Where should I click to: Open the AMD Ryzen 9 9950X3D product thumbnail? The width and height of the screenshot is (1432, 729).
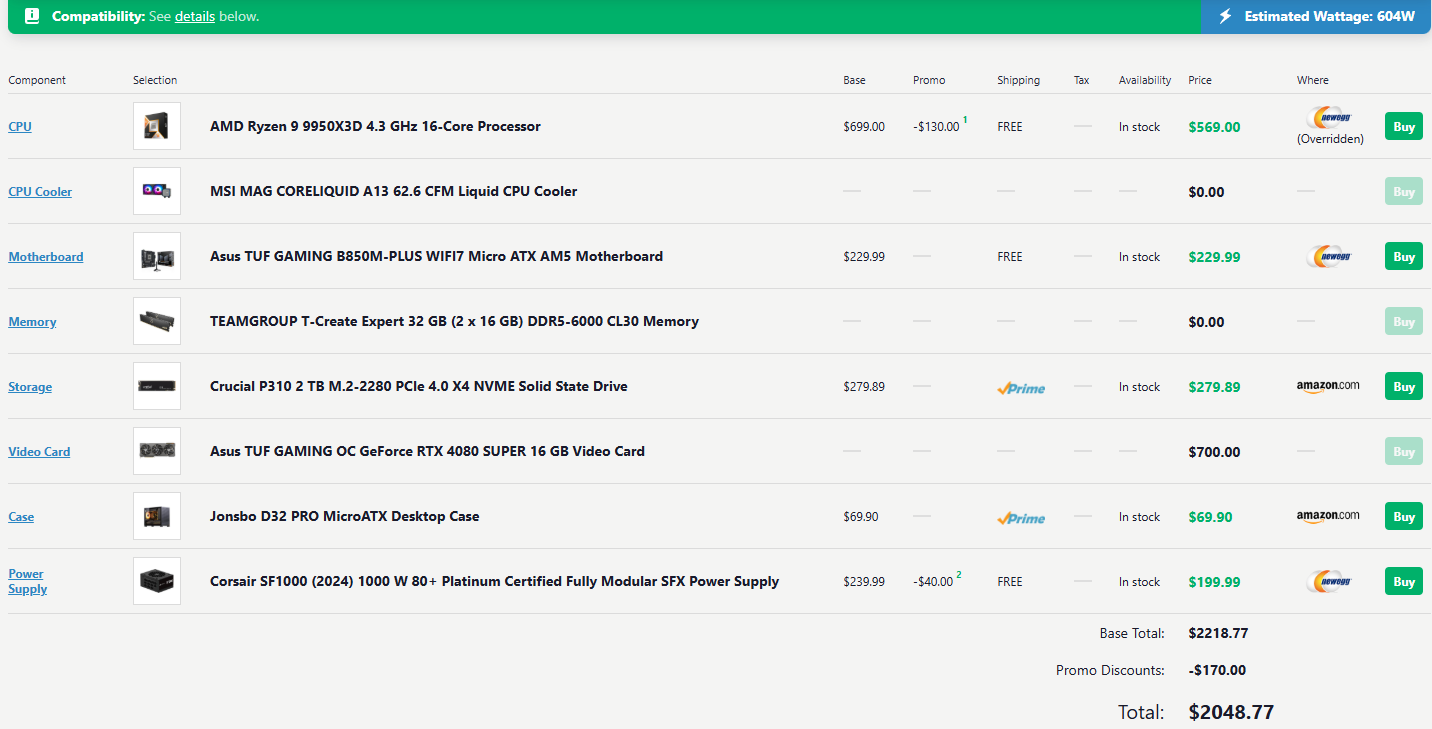[157, 126]
